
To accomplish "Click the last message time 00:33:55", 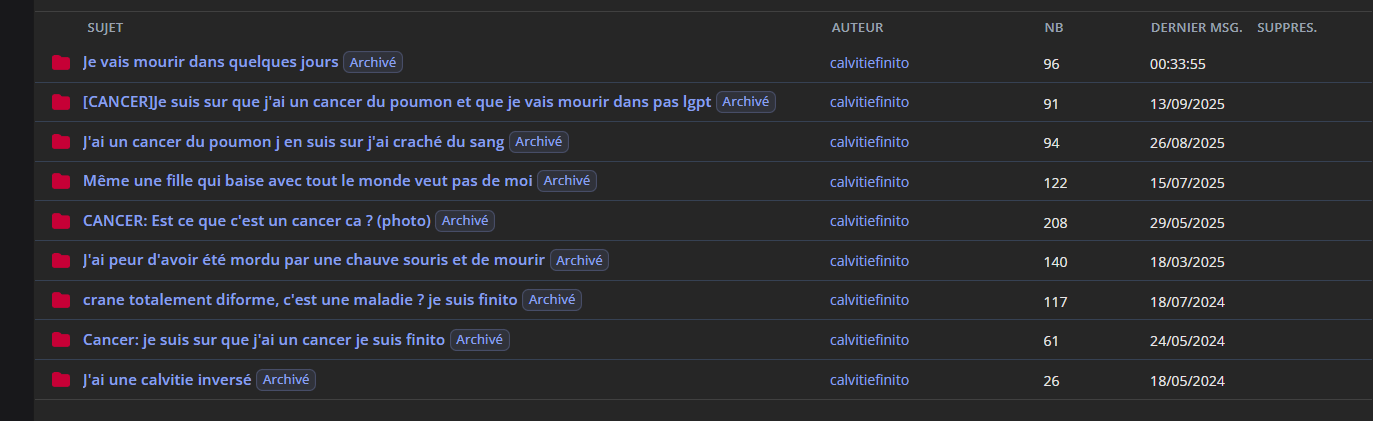I will (x=1177, y=64).
